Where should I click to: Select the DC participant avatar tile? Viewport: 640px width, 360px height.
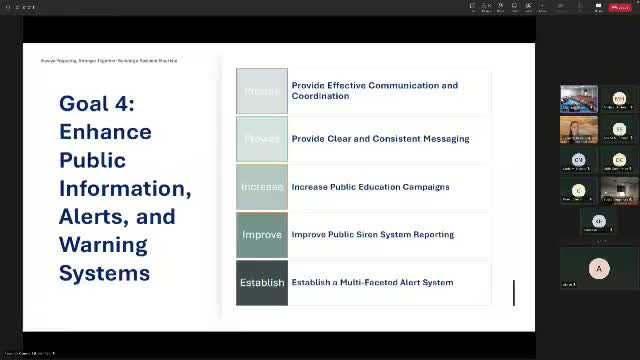[619, 160]
